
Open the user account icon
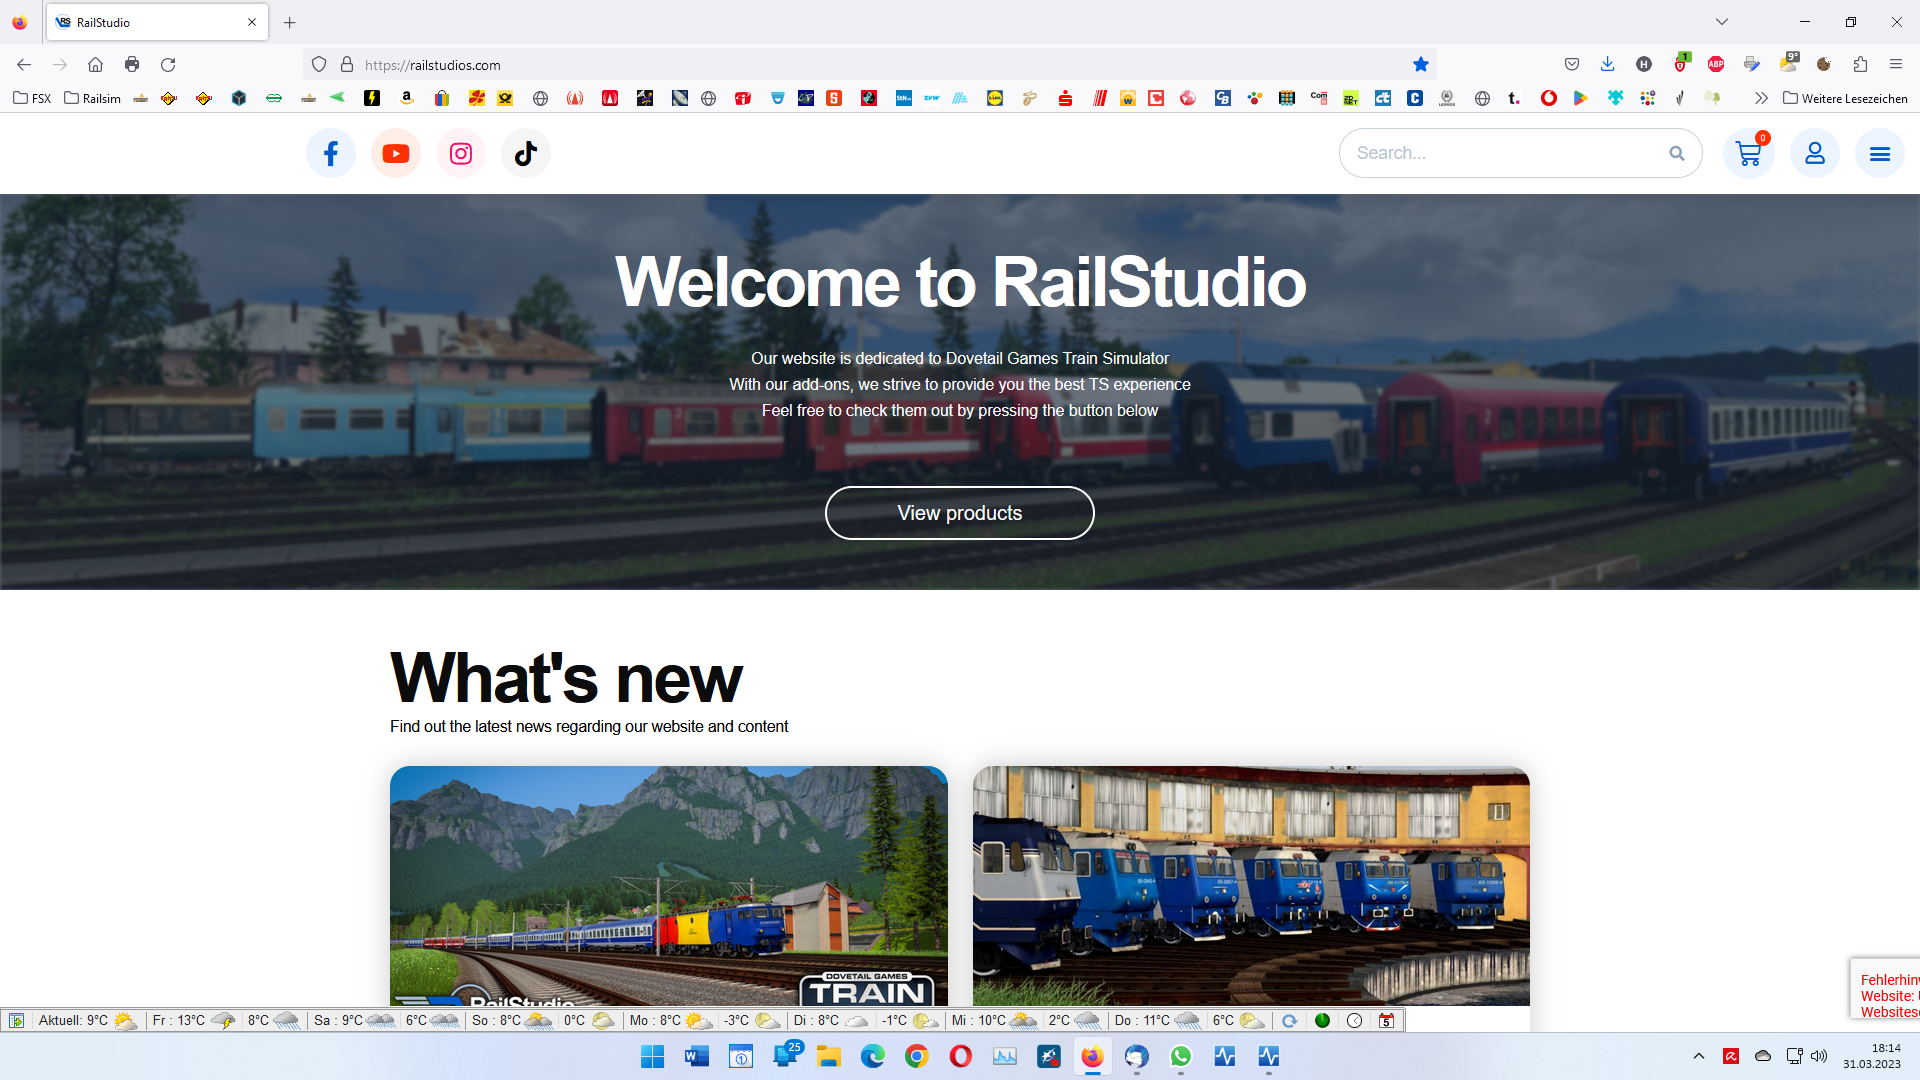pos(1814,153)
